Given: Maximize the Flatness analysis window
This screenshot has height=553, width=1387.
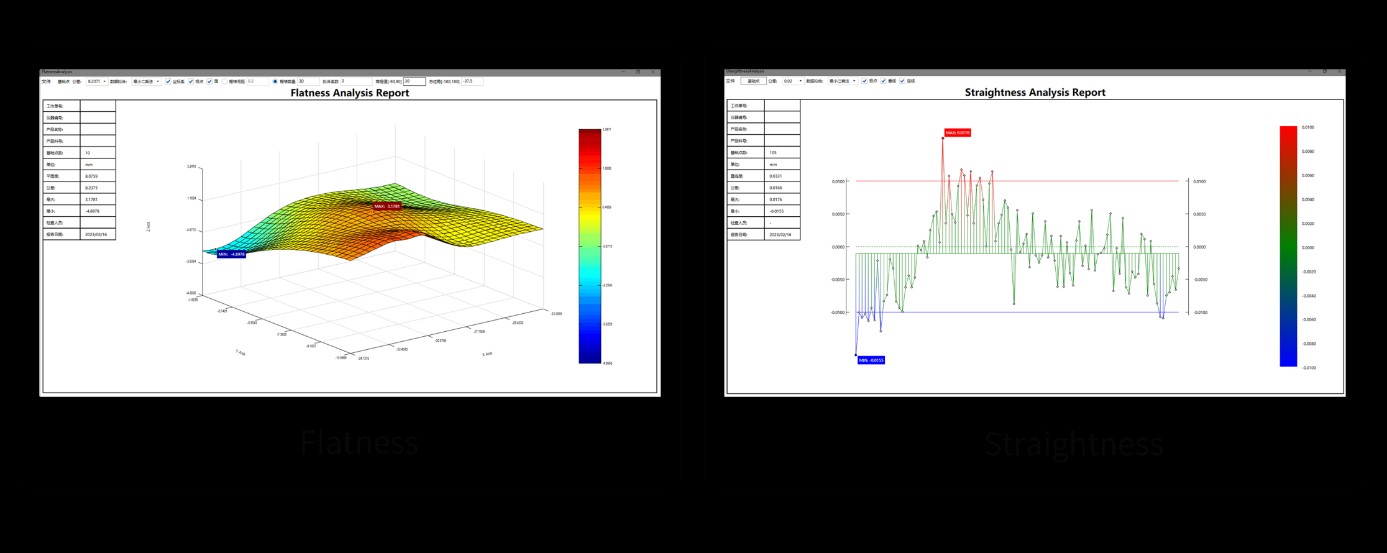Looking at the screenshot, I should [x=639, y=71].
